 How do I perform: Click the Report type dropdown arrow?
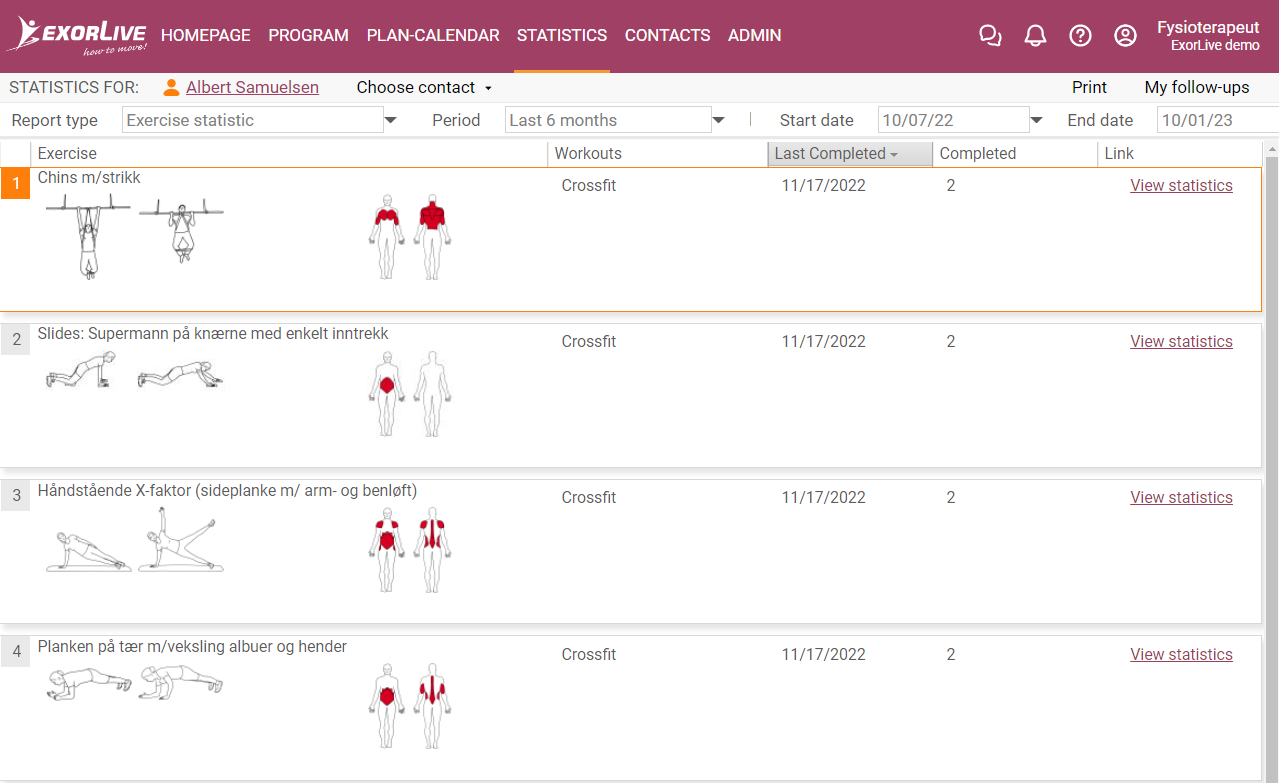click(391, 120)
